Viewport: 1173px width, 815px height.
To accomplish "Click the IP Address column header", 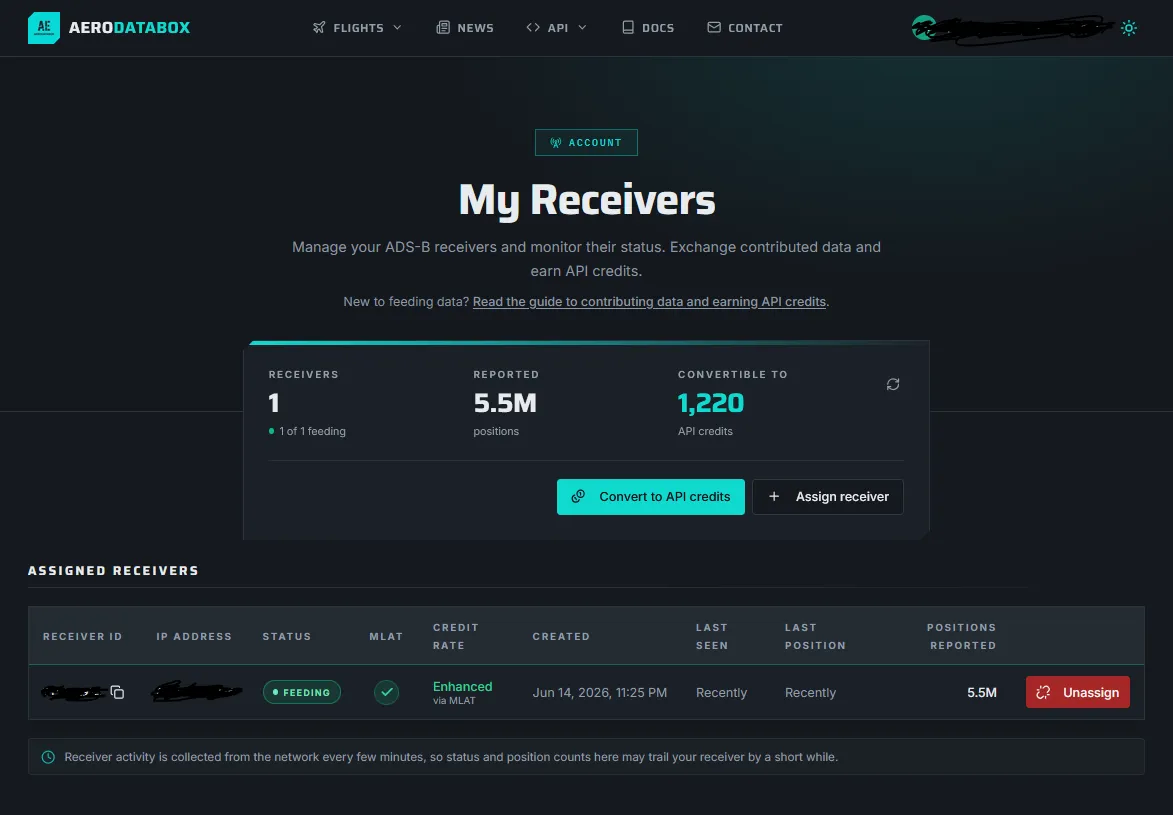I will click(194, 636).
